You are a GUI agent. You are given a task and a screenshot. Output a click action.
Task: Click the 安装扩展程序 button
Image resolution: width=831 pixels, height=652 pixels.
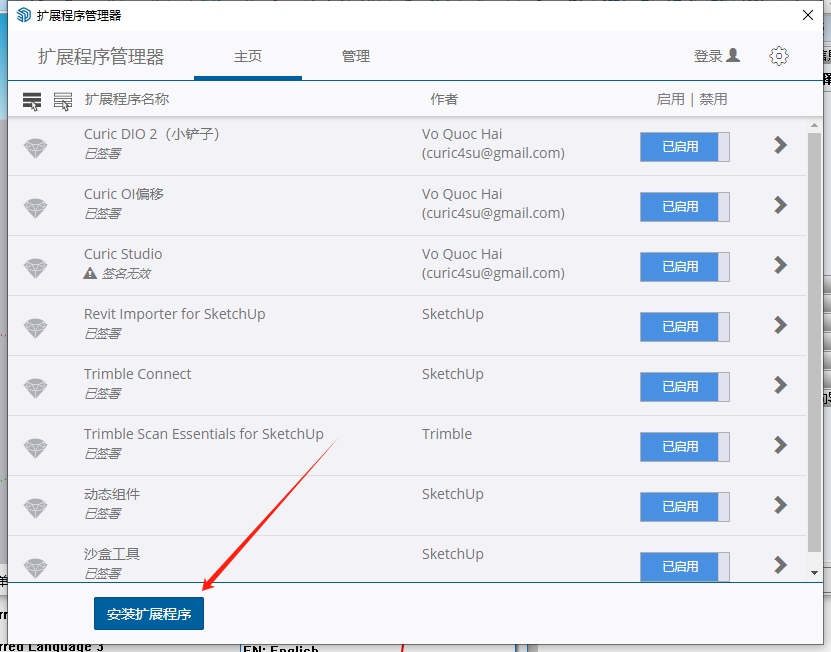[x=149, y=614]
